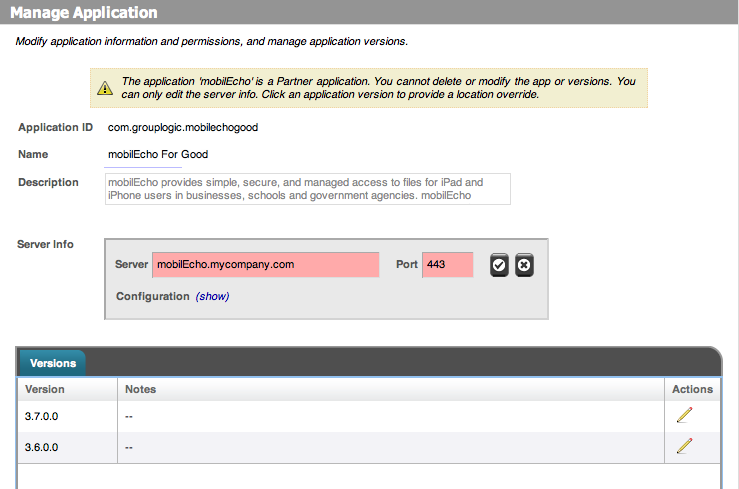Focus the Port 443 field
The image size is (739, 489).
[x=448, y=264]
